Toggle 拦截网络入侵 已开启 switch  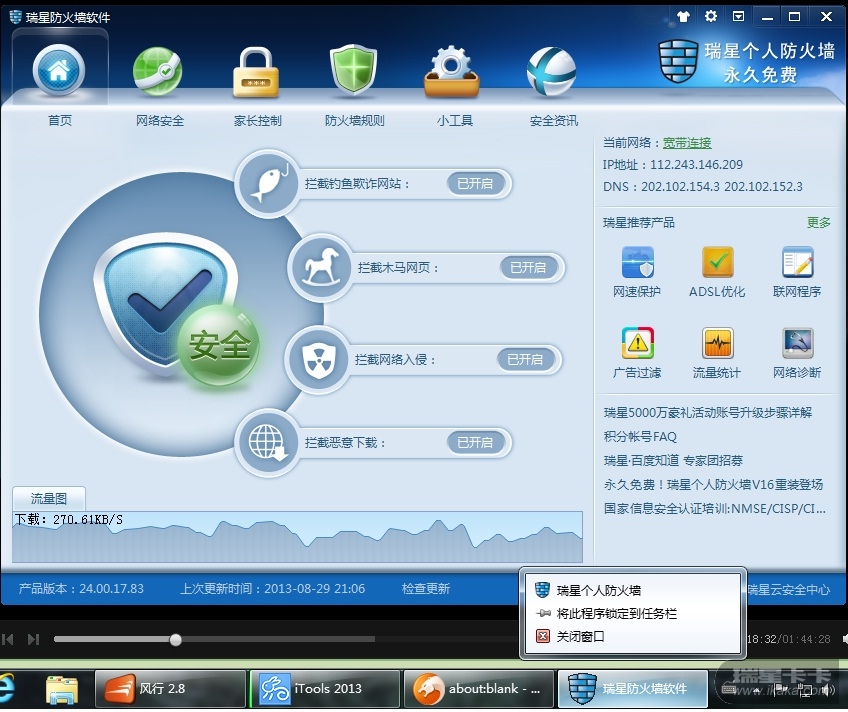525,360
